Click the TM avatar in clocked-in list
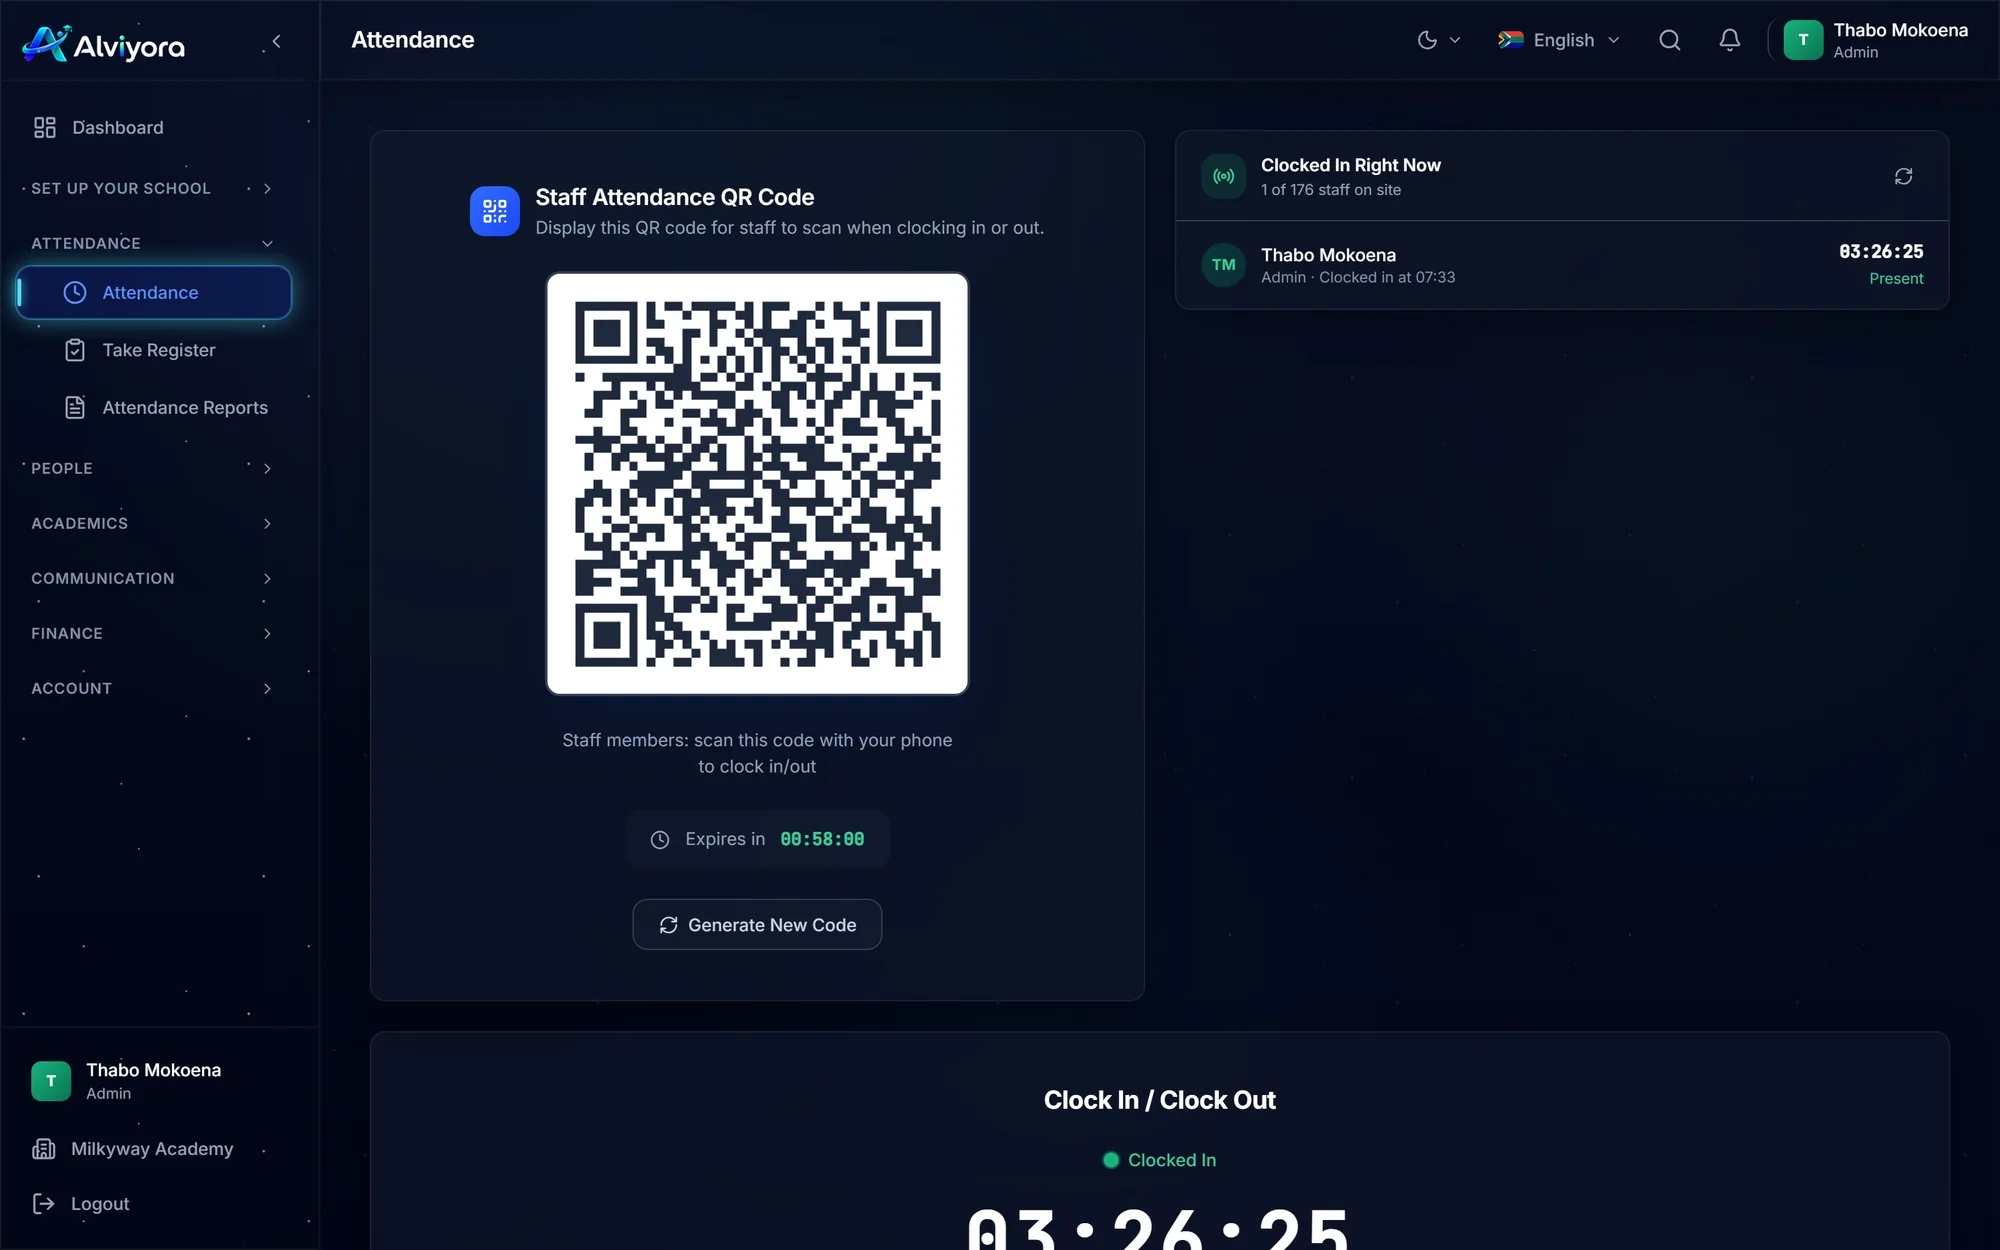Image resolution: width=2000 pixels, height=1250 pixels. coord(1223,265)
